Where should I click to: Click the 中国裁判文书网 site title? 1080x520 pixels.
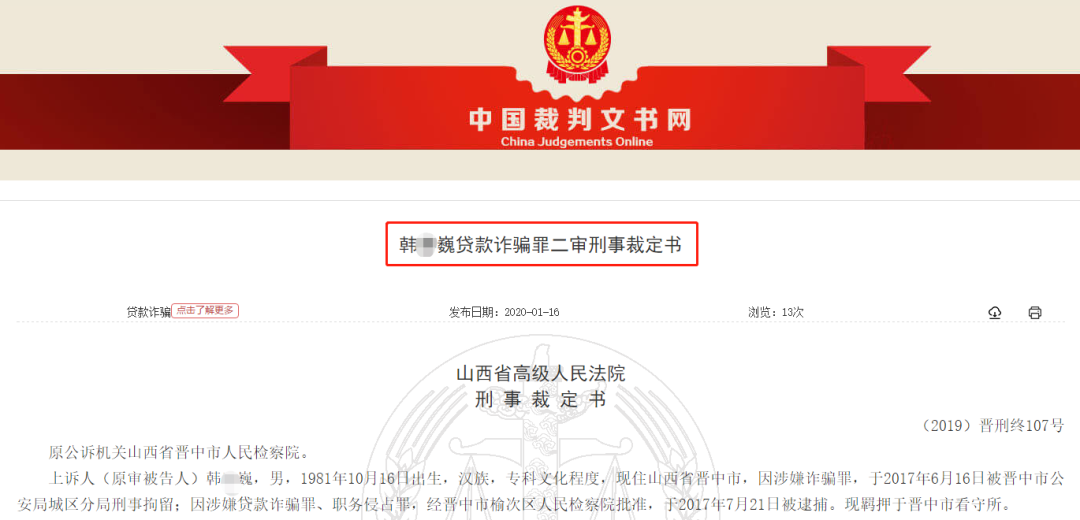(579, 120)
